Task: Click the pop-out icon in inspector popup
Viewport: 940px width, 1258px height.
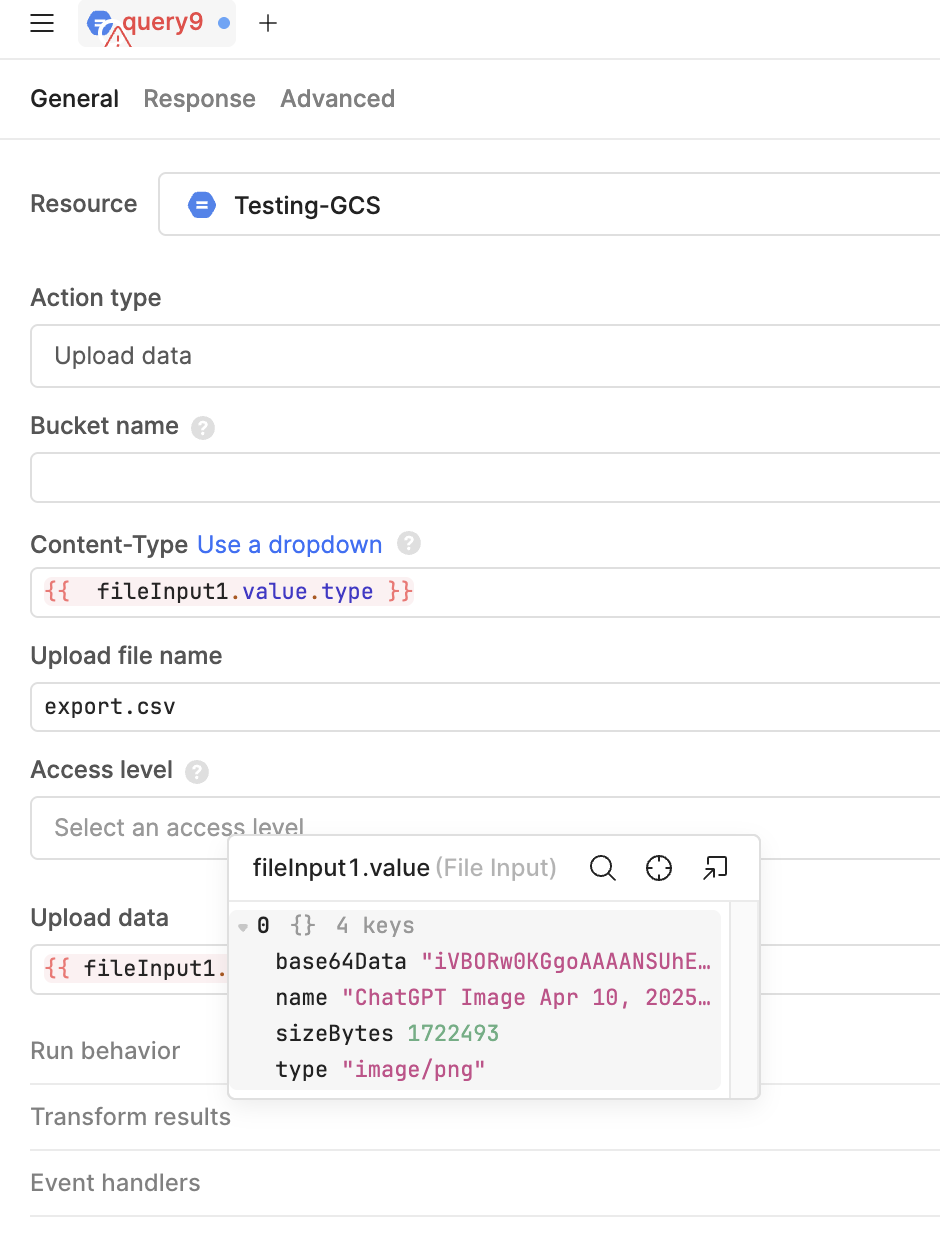Action: (715, 868)
